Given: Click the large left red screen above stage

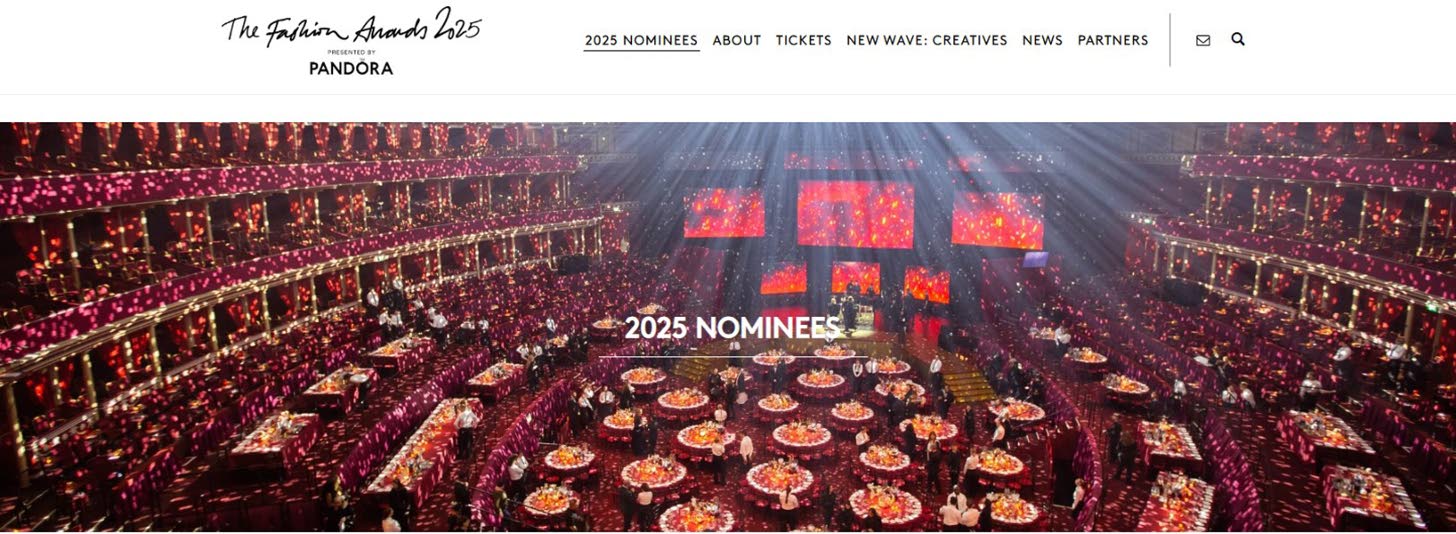Looking at the screenshot, I should click(724, 213).
